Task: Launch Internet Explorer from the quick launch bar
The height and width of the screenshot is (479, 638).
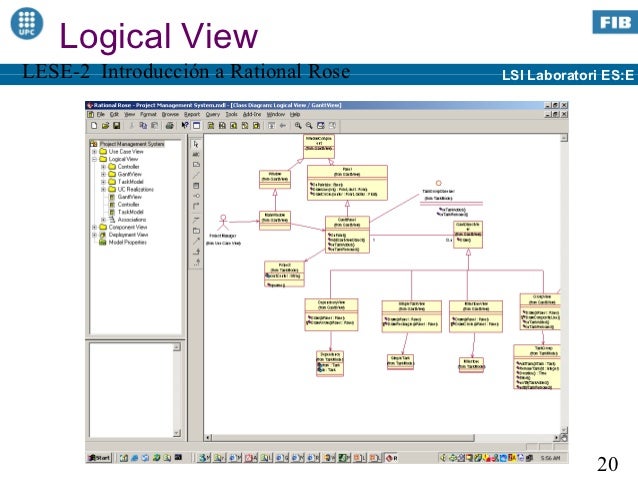Action: click(x=135, y=458)
